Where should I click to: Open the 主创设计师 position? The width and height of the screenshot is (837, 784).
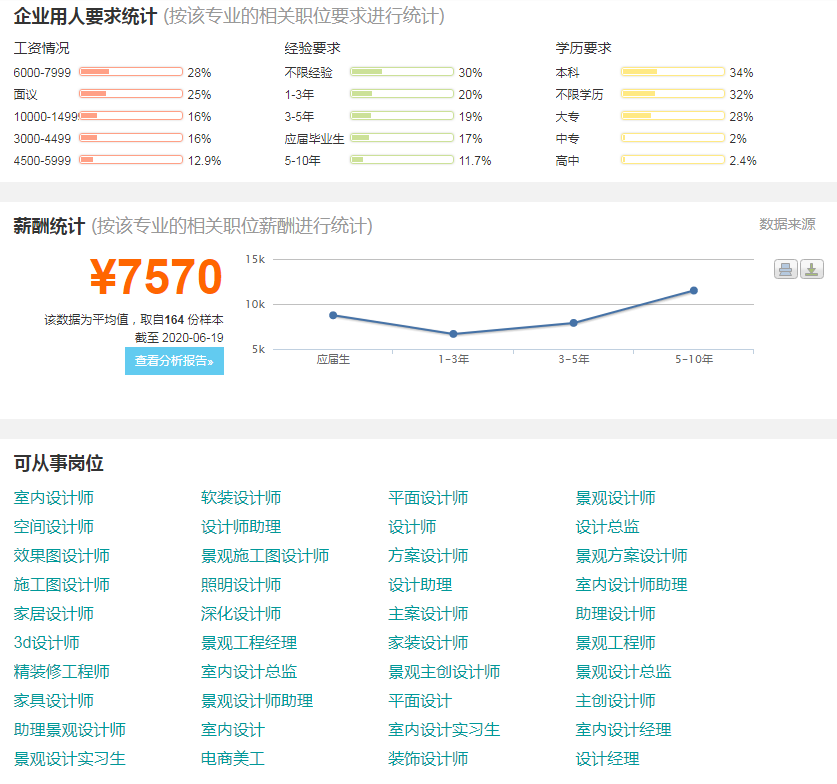pos(615,700)
